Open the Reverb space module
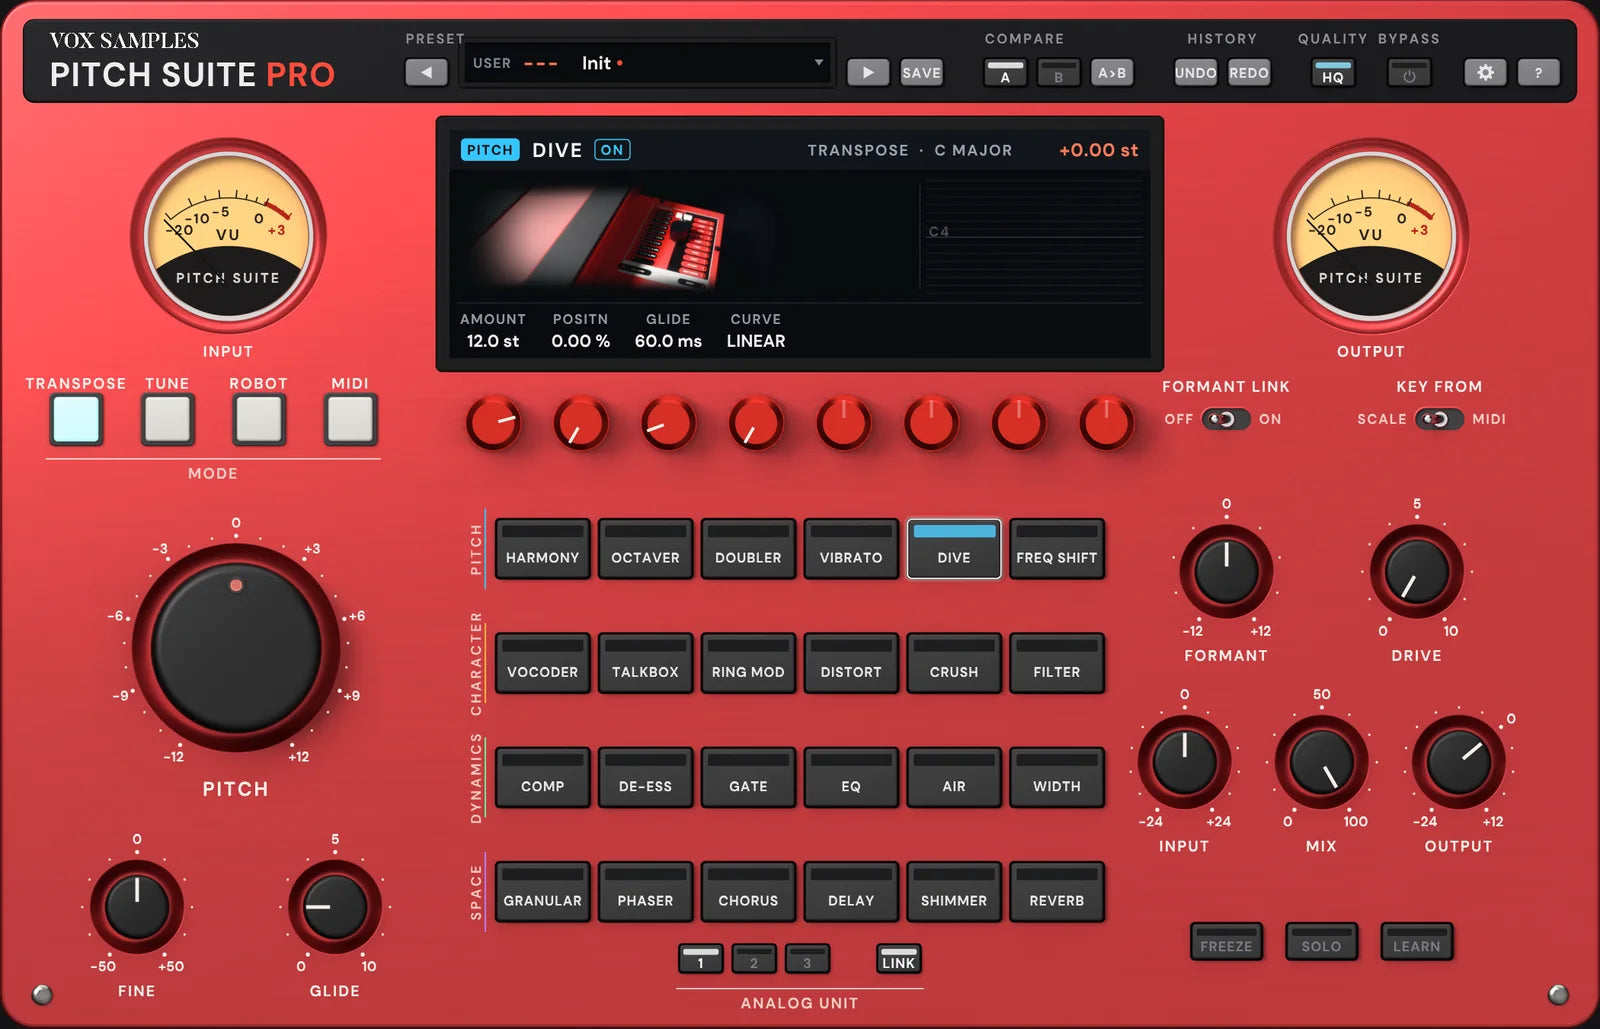 coord(1057,891)
